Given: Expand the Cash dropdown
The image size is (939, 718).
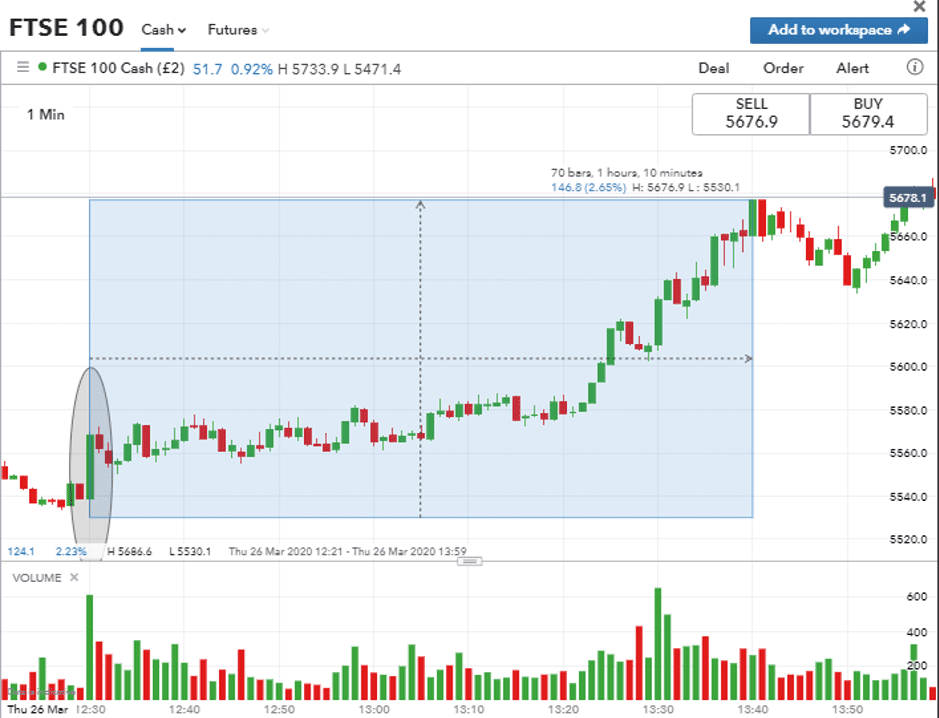Looking at the screenshot, I should 164,30.
